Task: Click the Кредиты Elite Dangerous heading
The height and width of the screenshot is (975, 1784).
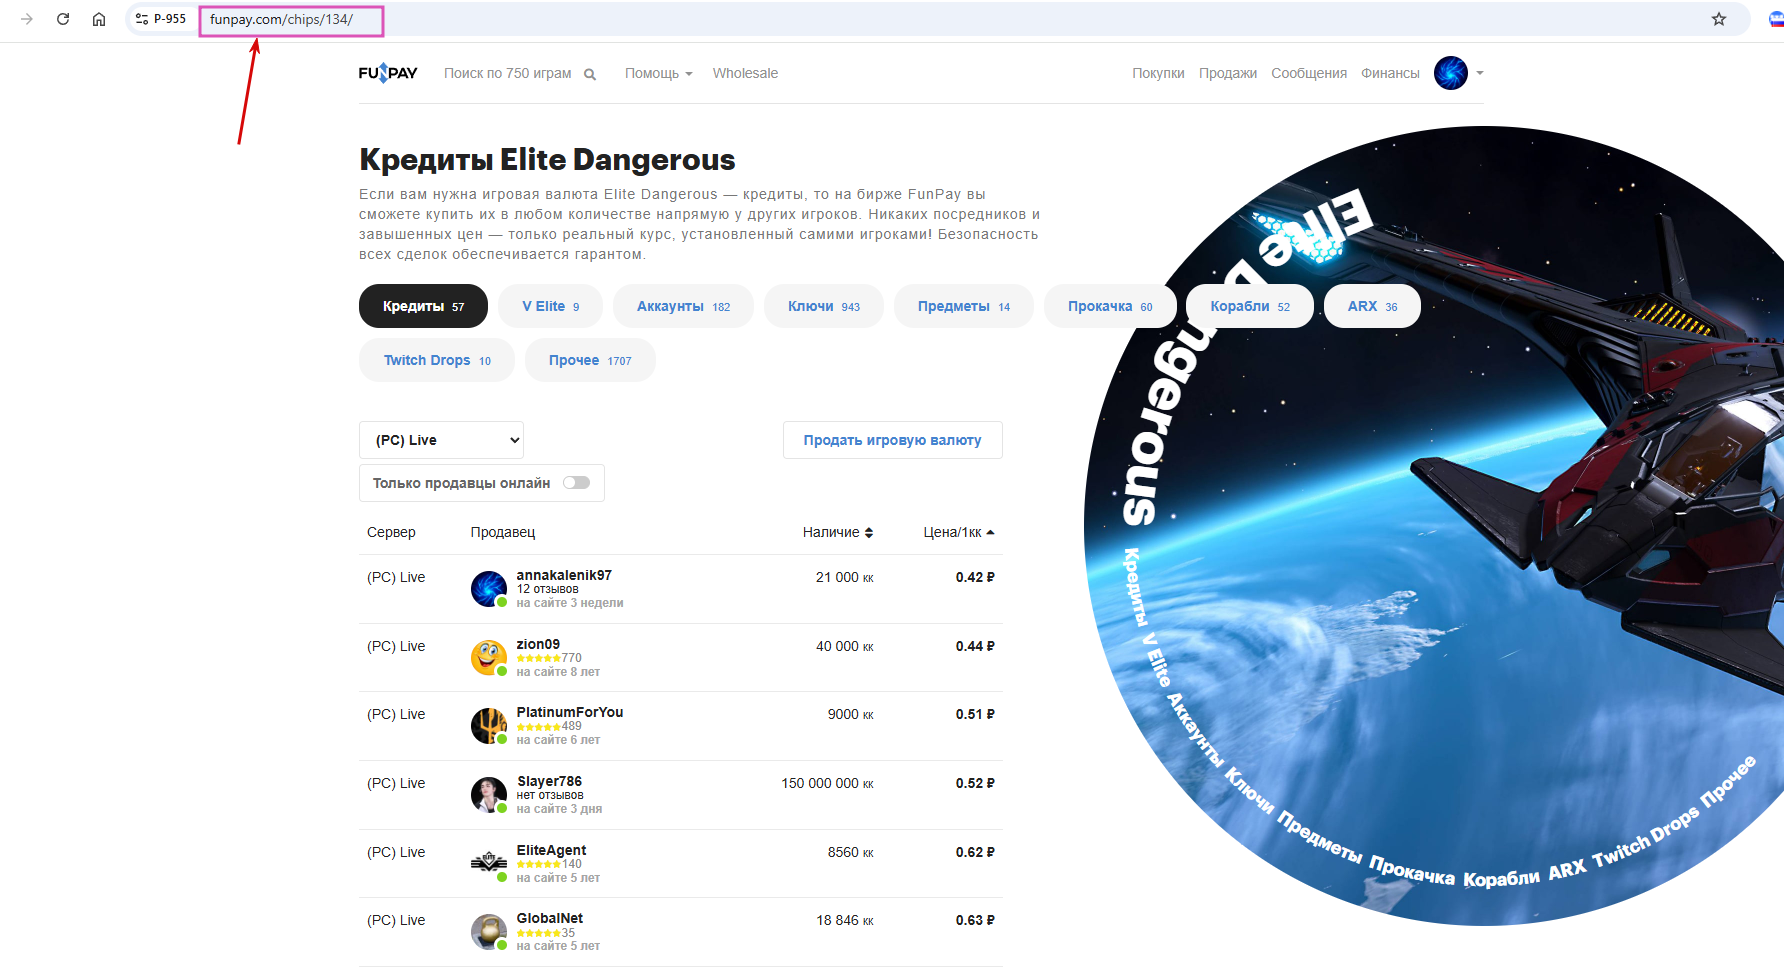Action: click(x=547, y=160)
